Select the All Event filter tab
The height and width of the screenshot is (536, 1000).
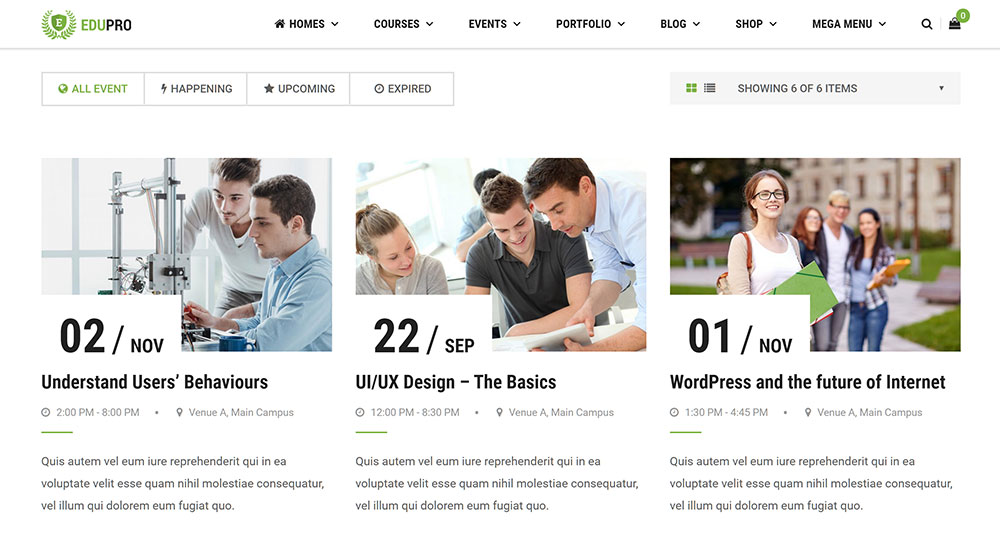point(93,89)
